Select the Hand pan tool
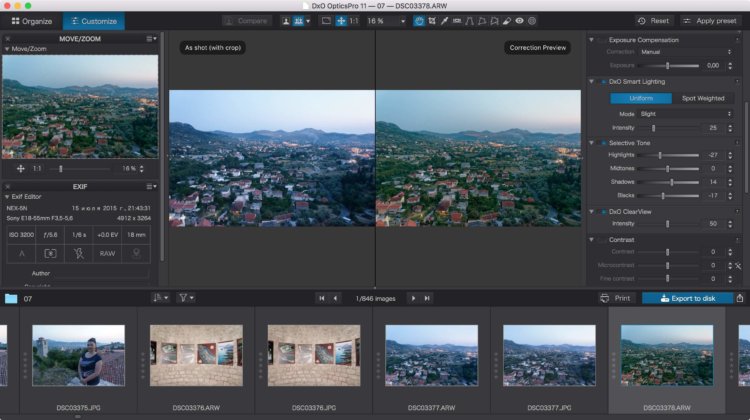The width and height of the screenshot is (750, 420). (419, 21)
